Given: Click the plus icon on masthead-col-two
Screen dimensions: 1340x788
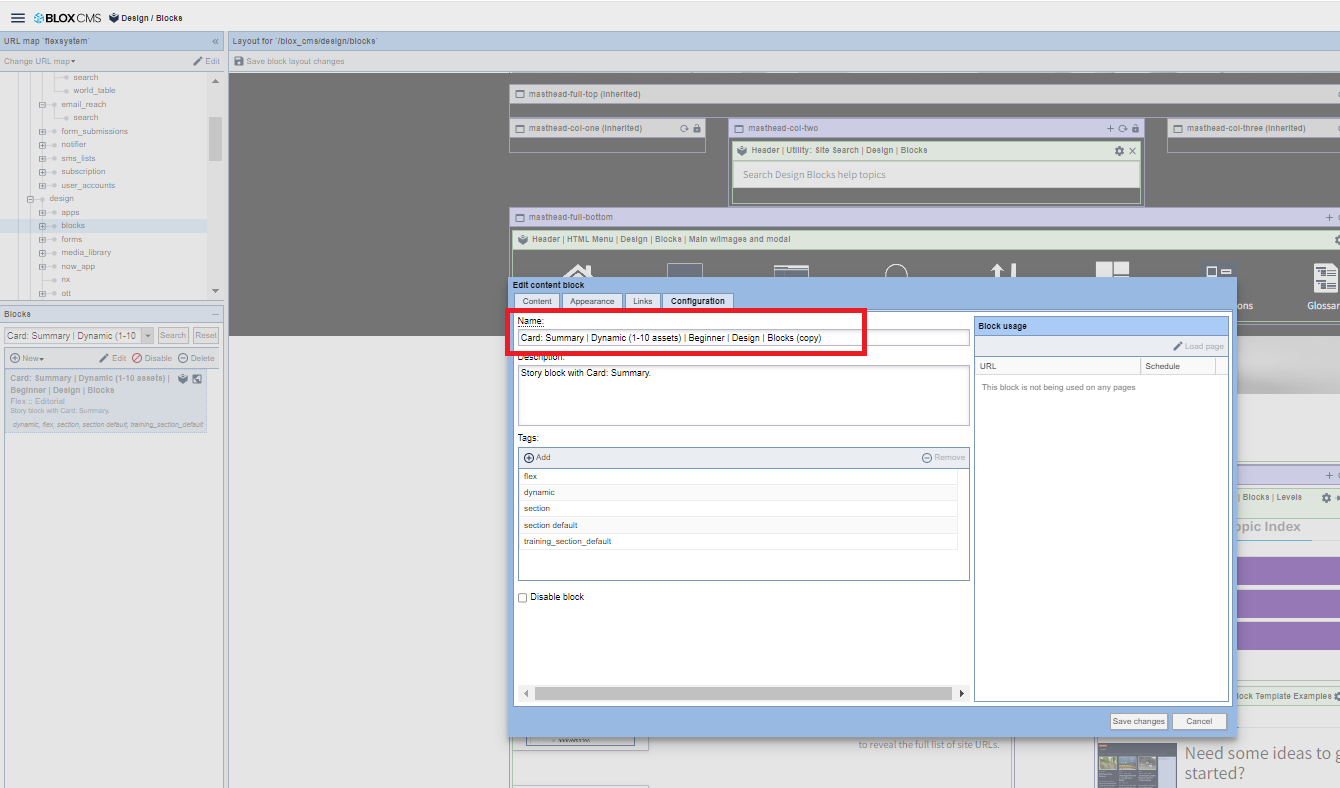Looking at the screenshot, I should click(x=1110, y=129).
